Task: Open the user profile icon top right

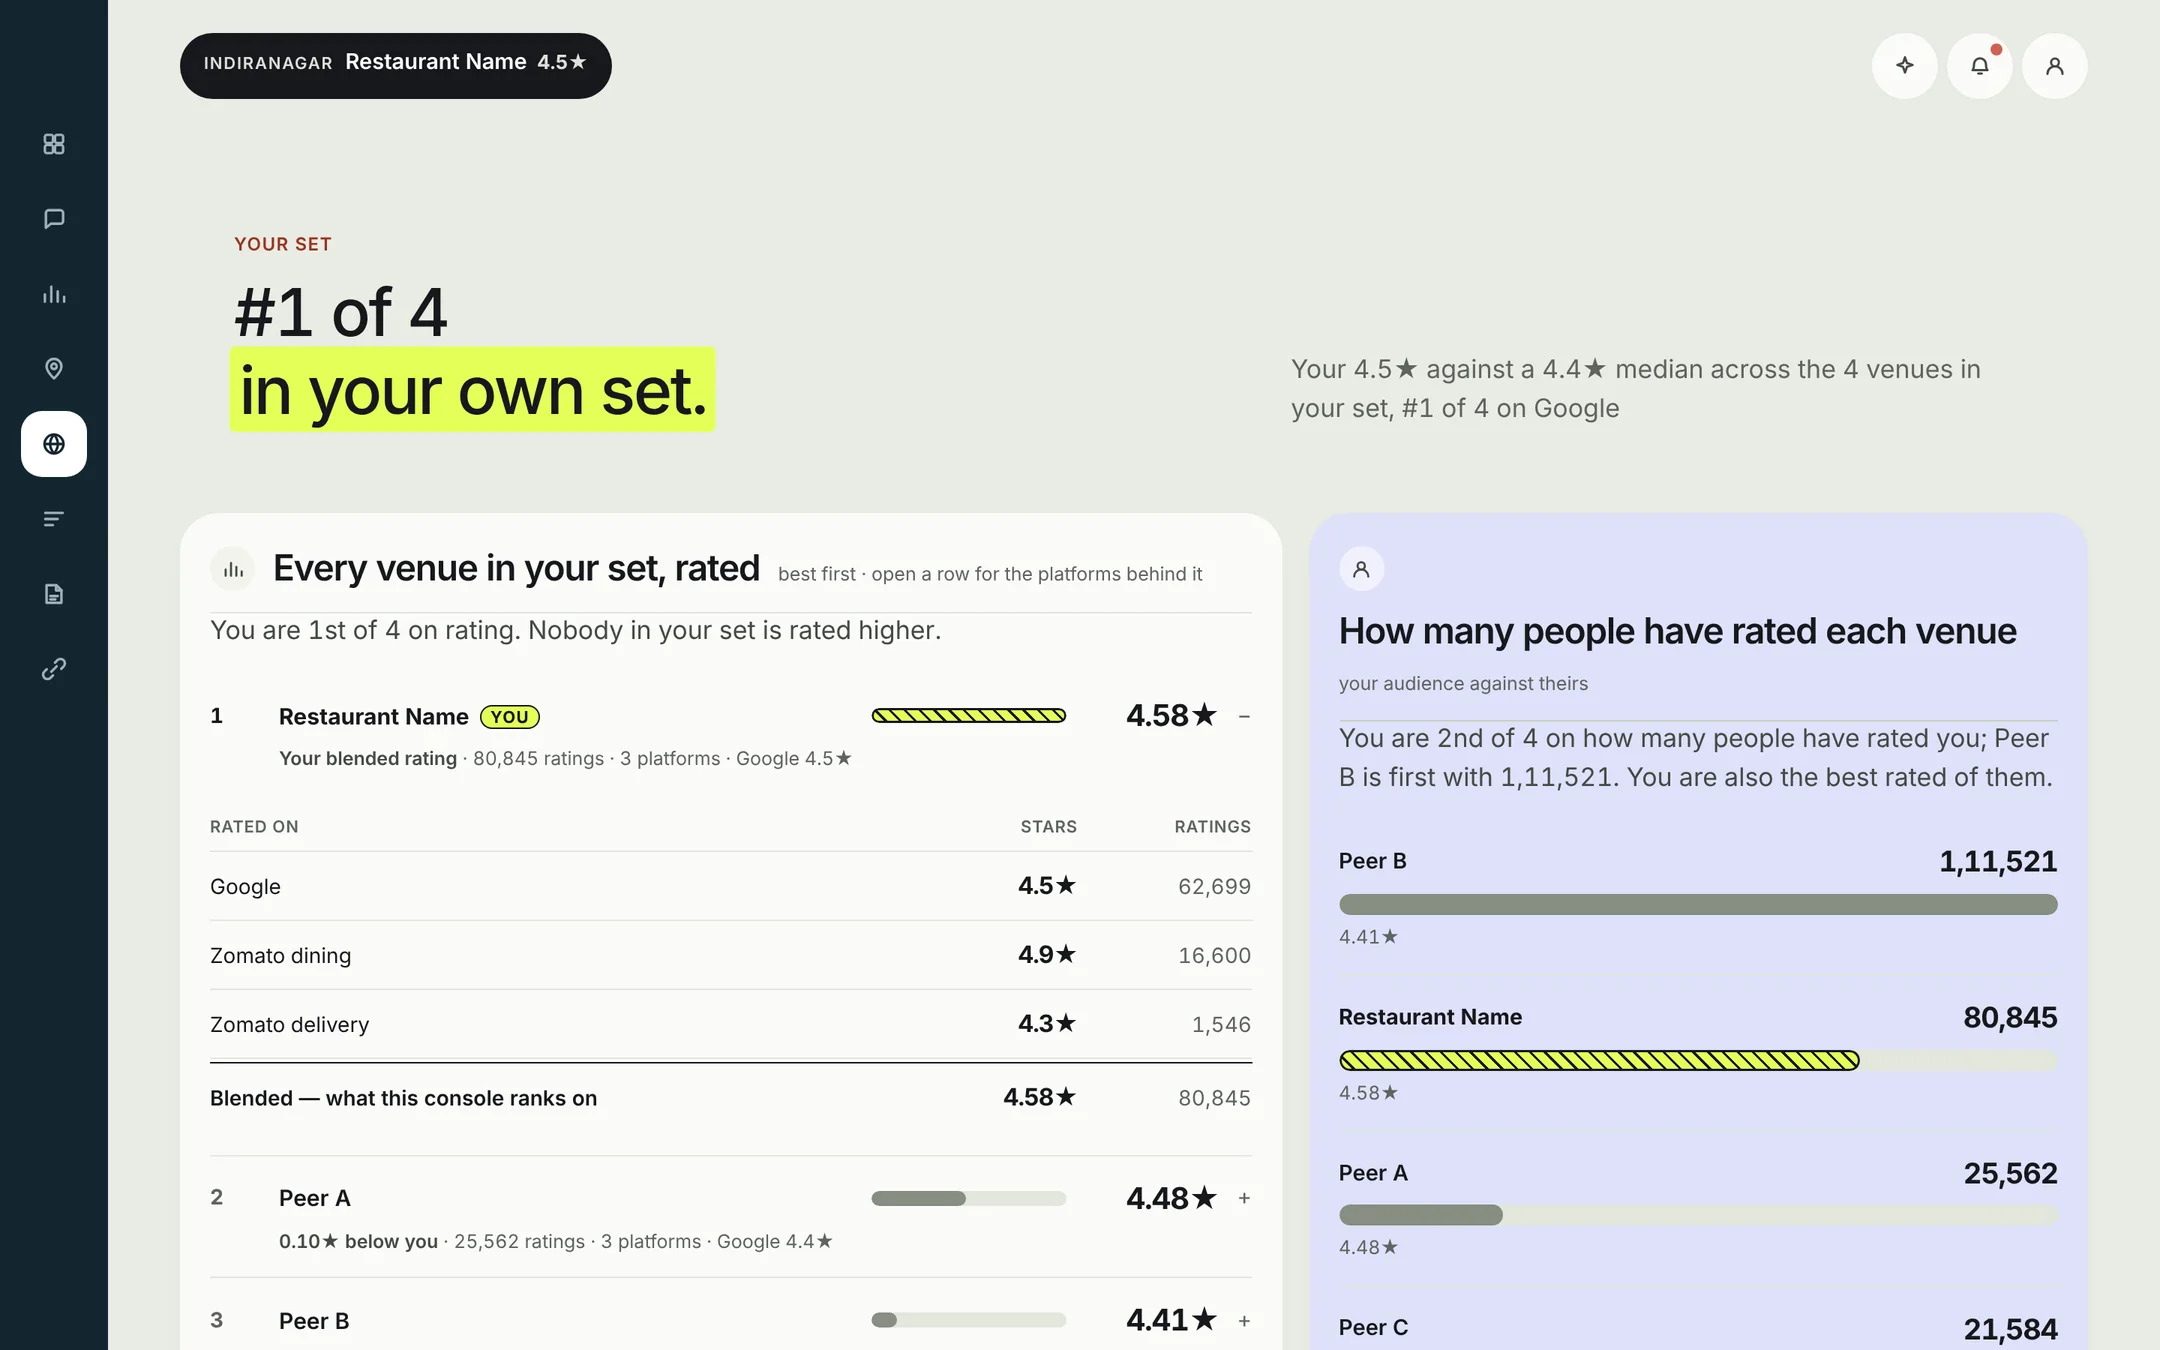Action: (2054, 66)
